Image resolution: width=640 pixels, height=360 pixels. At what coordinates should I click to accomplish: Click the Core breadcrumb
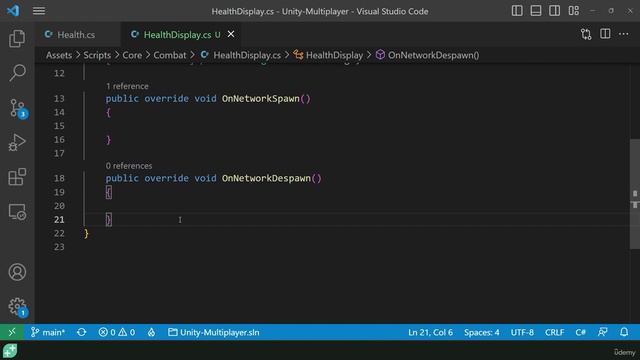(132, 55)
